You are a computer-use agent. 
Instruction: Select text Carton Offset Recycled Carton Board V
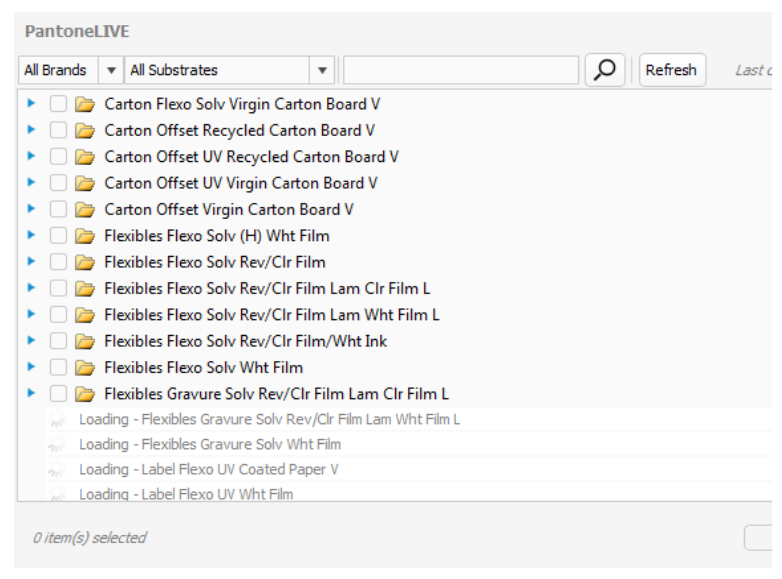tap(240, 131)
